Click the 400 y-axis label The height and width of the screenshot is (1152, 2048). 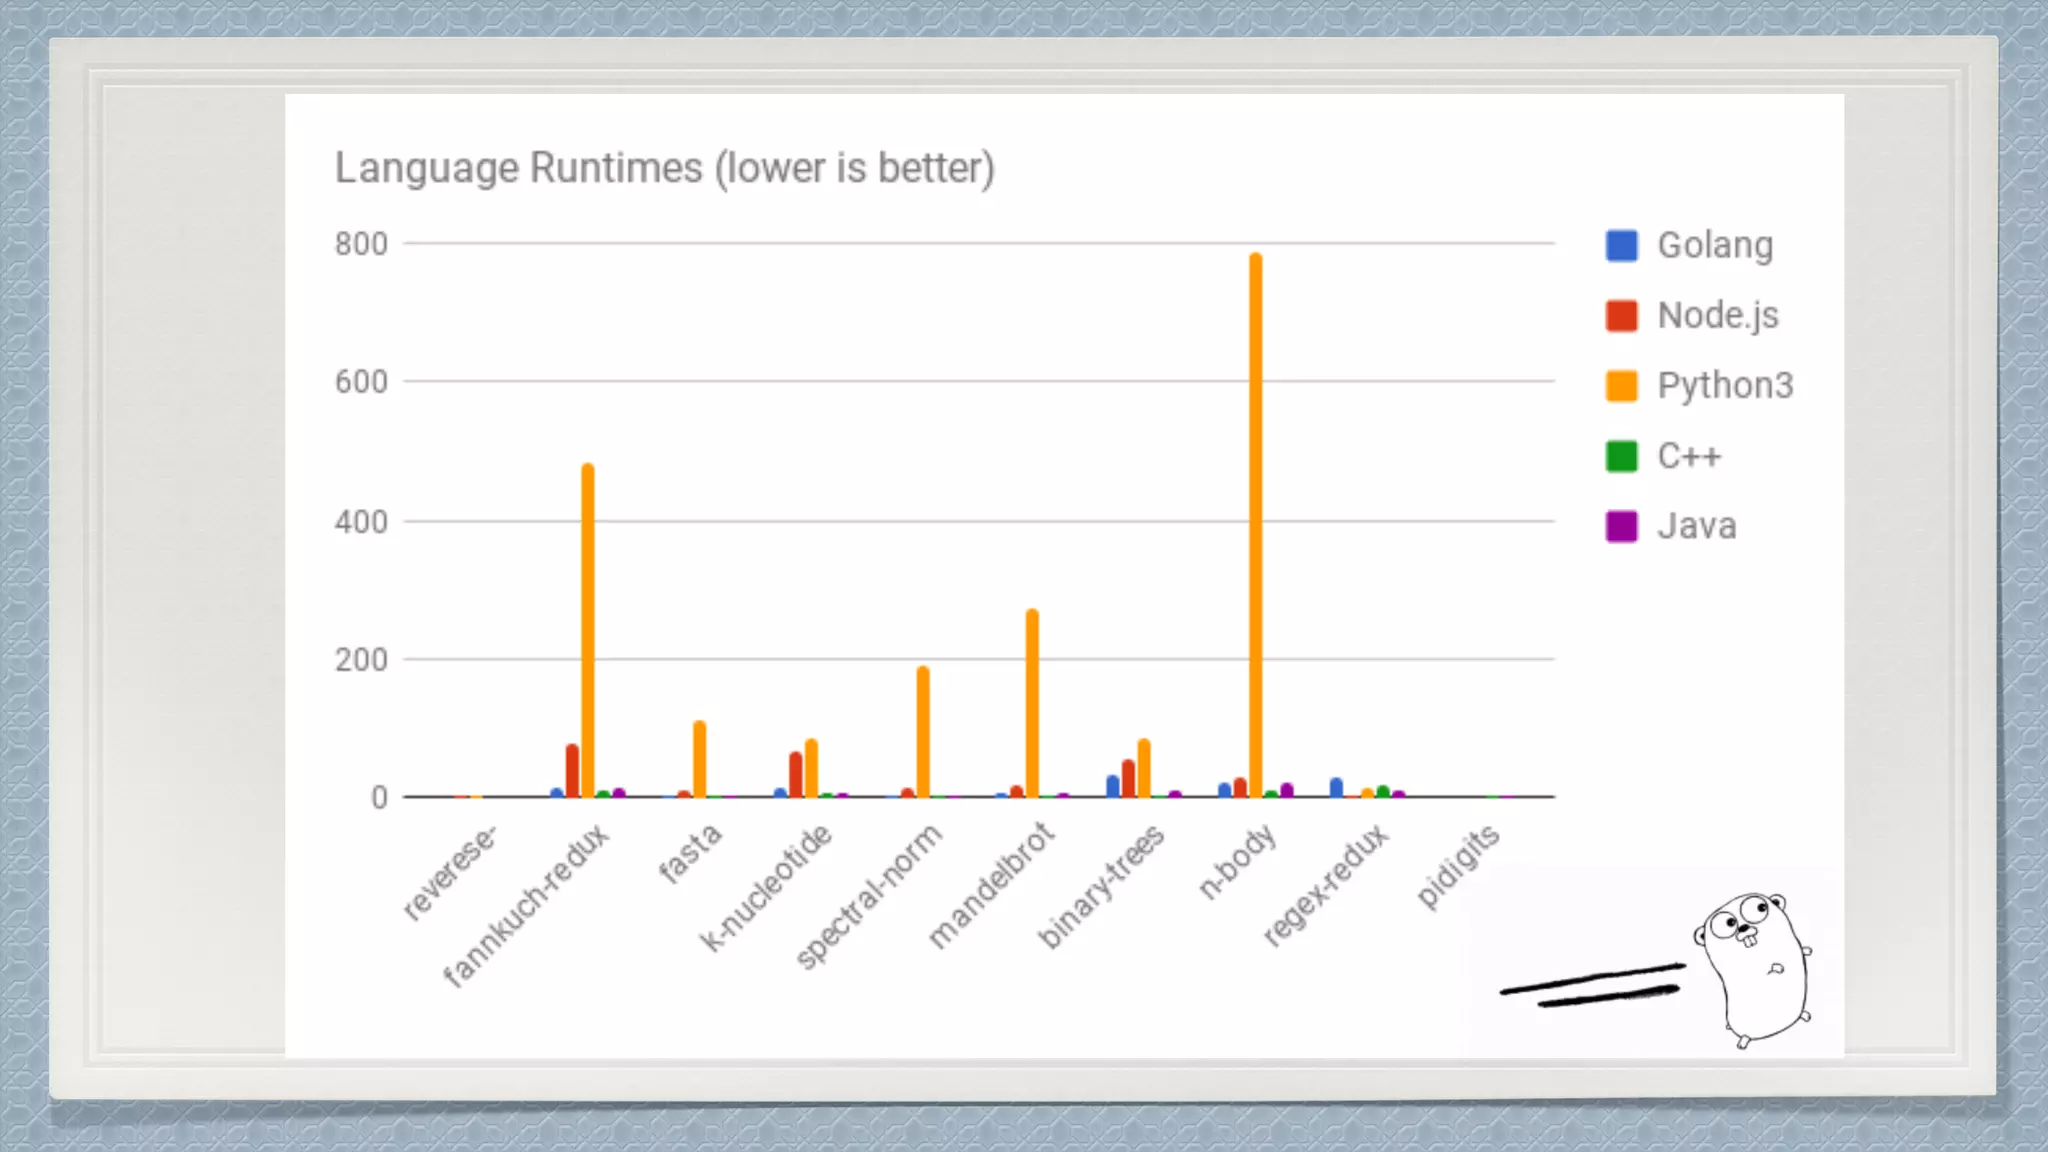click(x=361, y=522)
